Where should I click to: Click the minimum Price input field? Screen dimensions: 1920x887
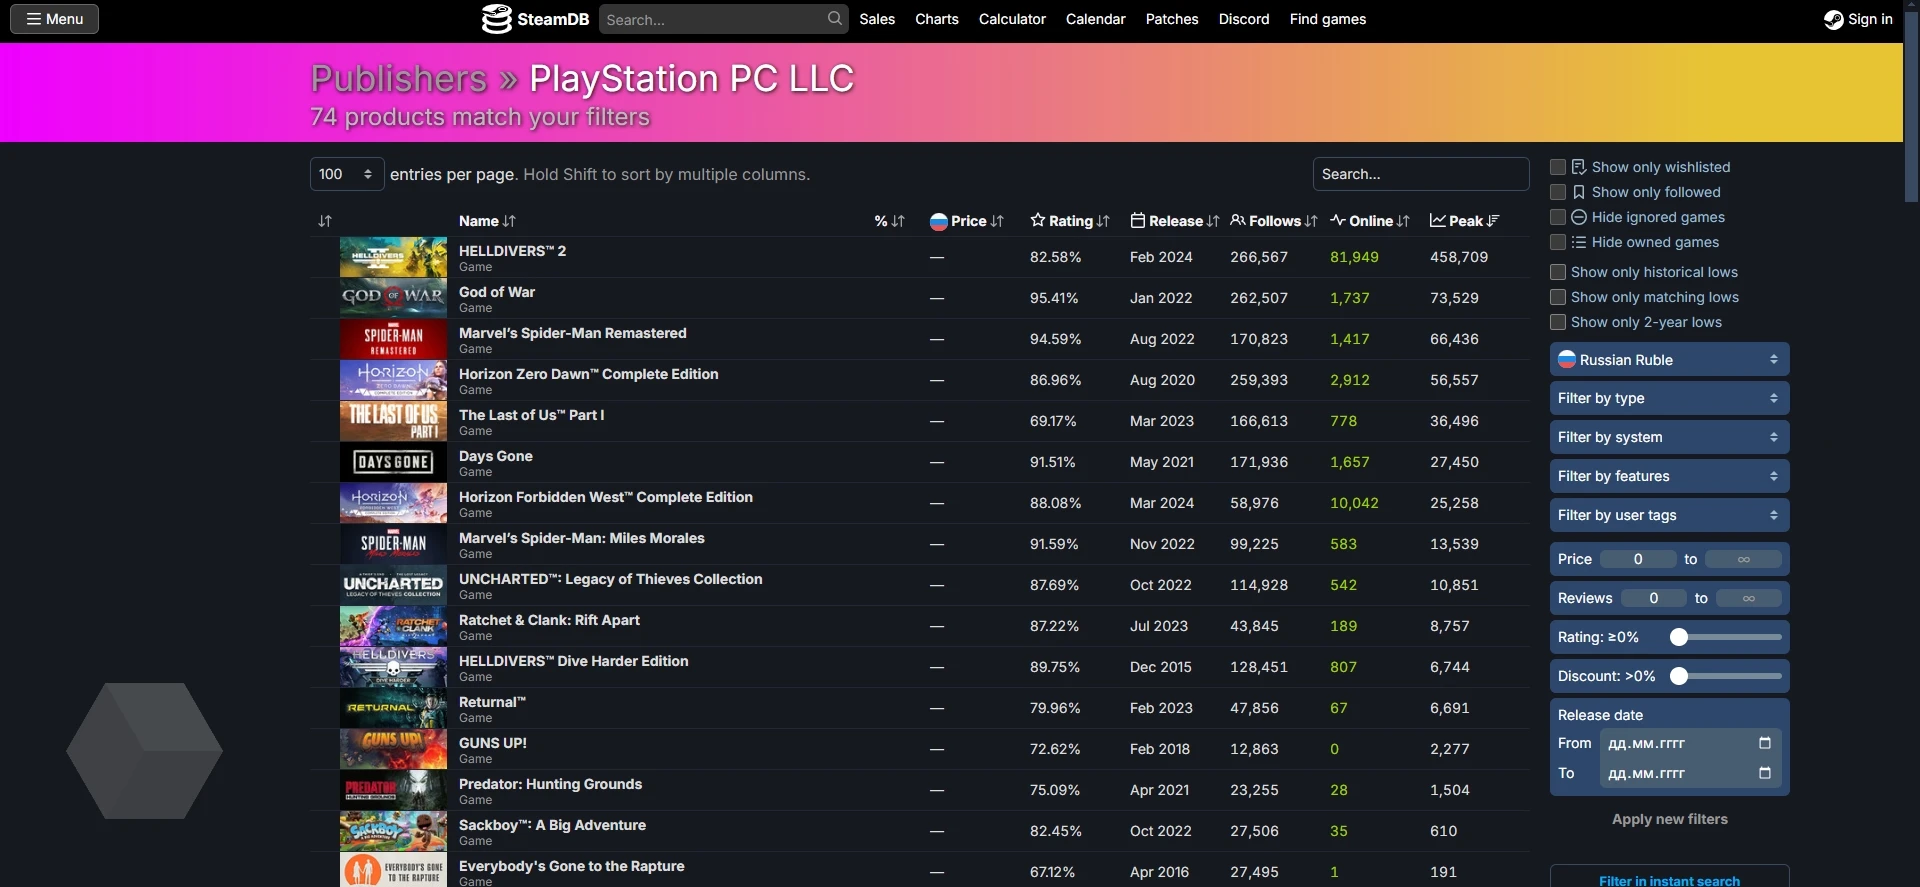pos(1638,559)
